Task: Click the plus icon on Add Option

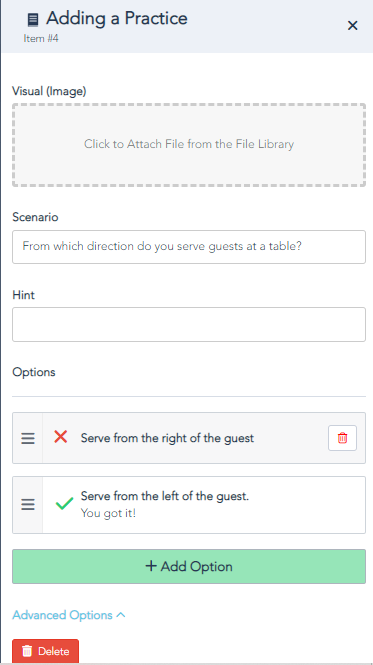Action: point(151,566)
